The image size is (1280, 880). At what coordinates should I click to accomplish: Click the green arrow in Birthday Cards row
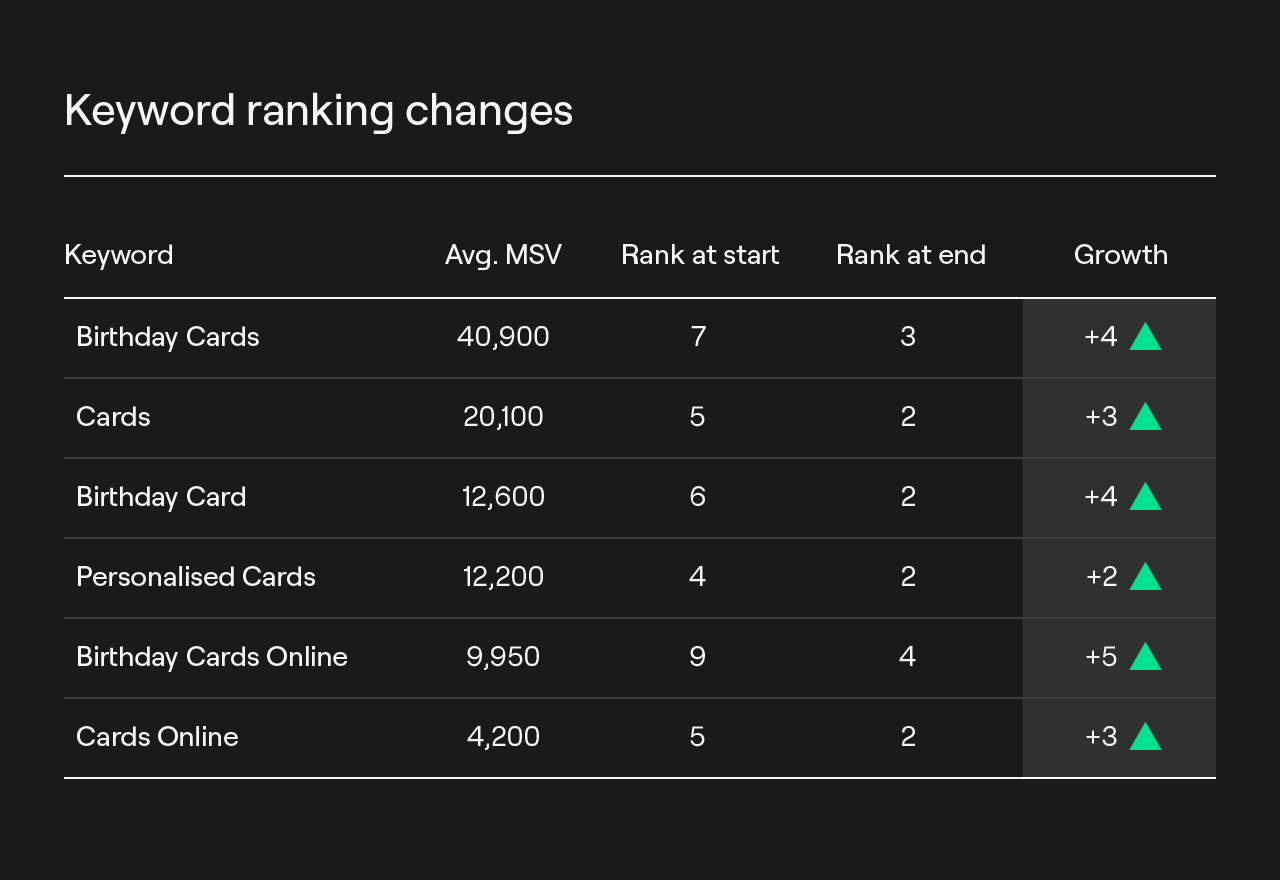point(1145,337)
